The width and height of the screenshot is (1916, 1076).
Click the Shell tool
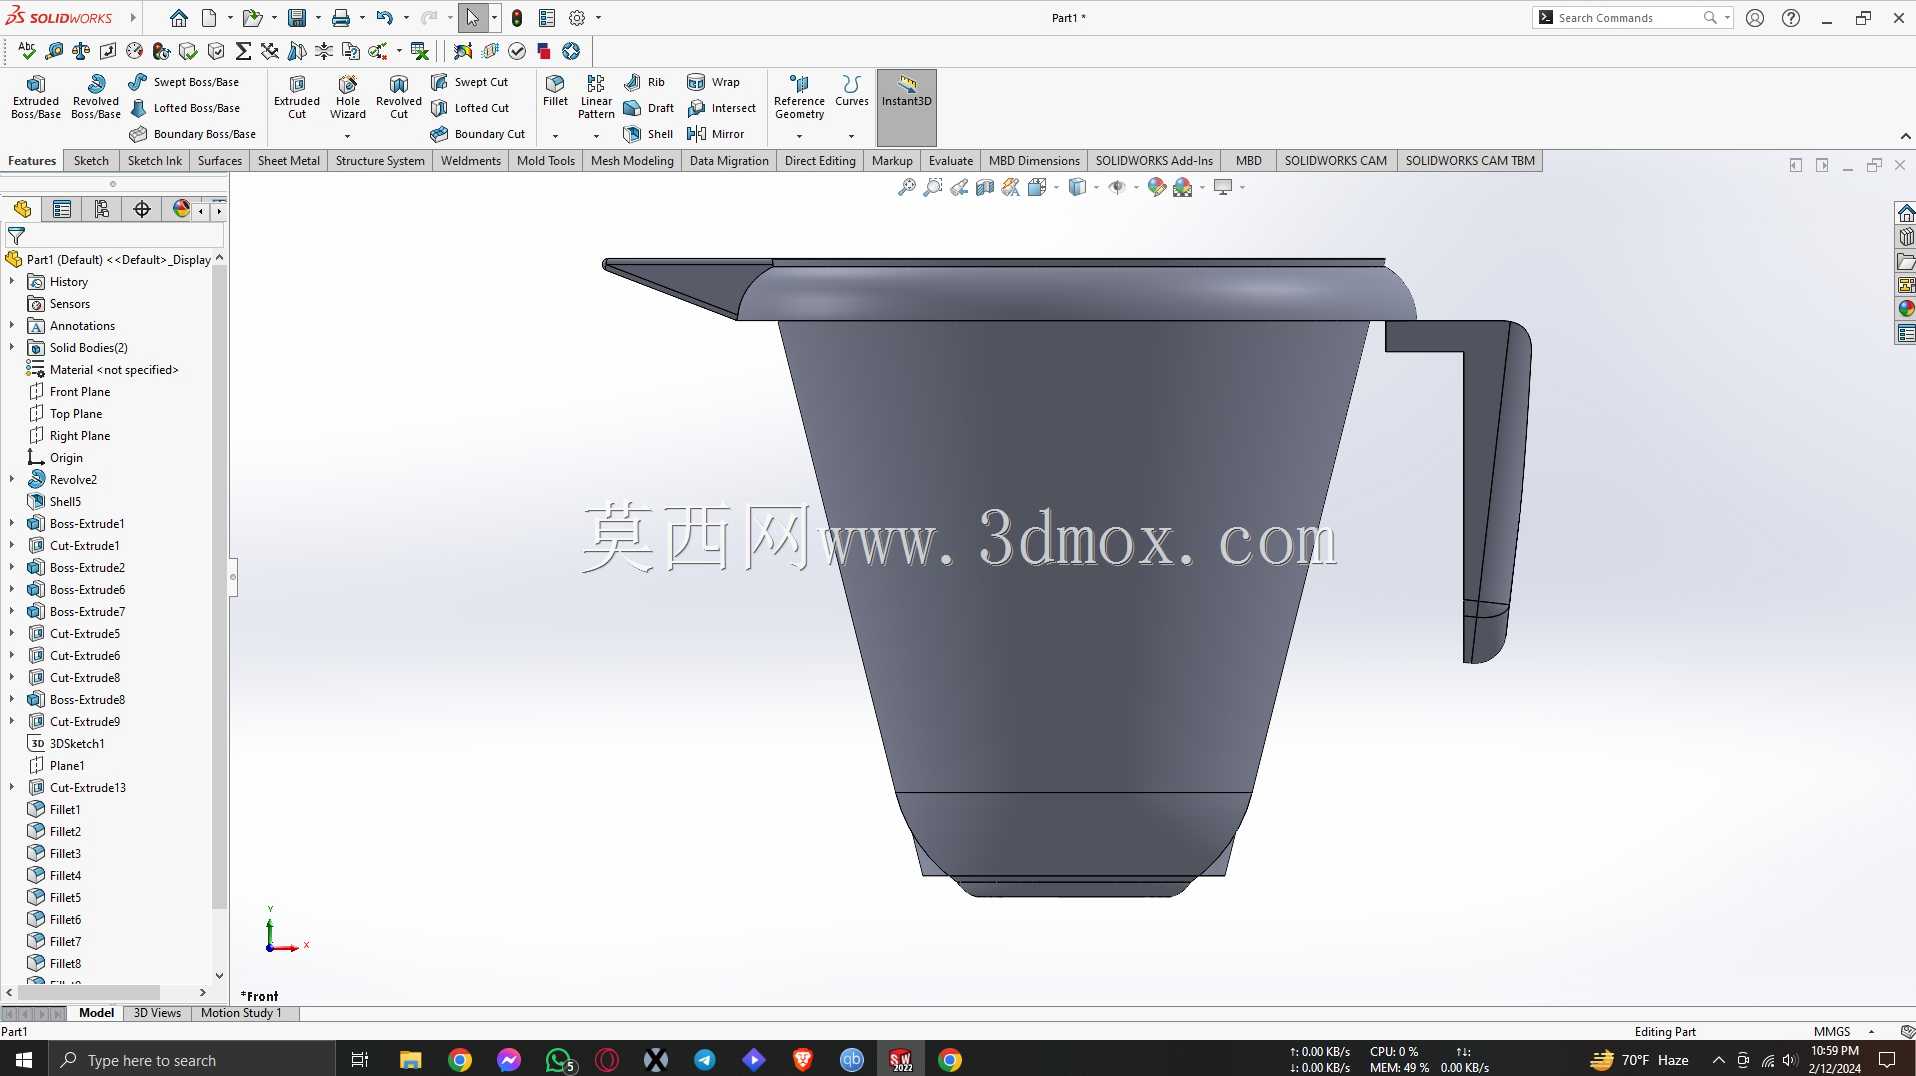coord(648,134)
